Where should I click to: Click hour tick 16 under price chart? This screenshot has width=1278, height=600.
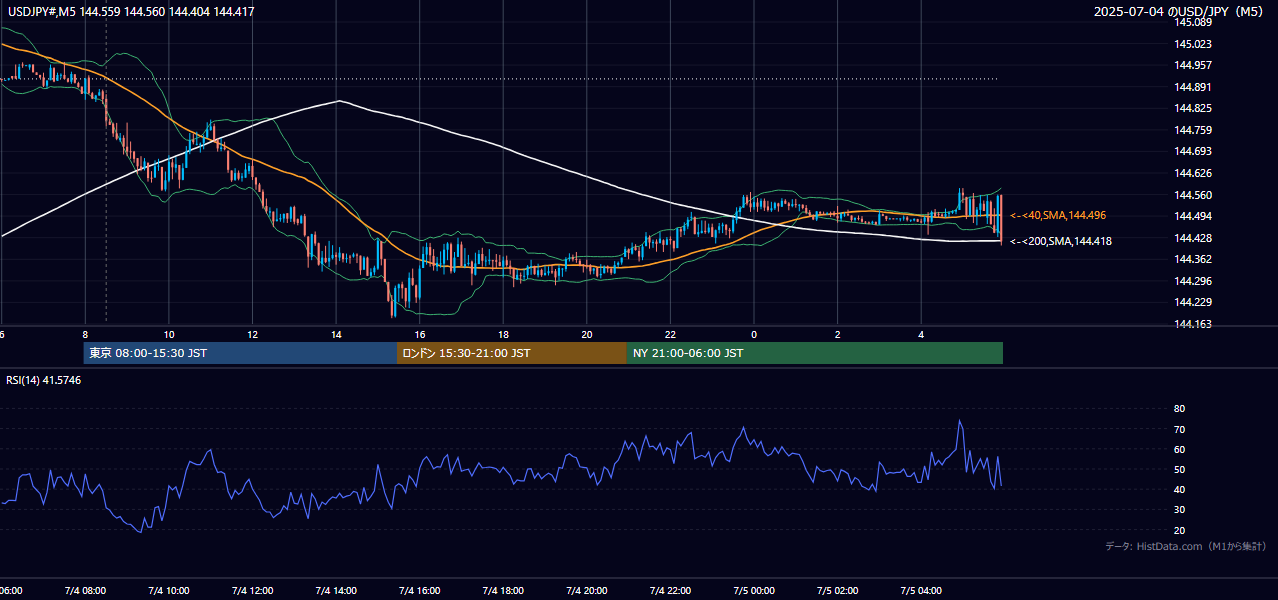pos(420,334)
